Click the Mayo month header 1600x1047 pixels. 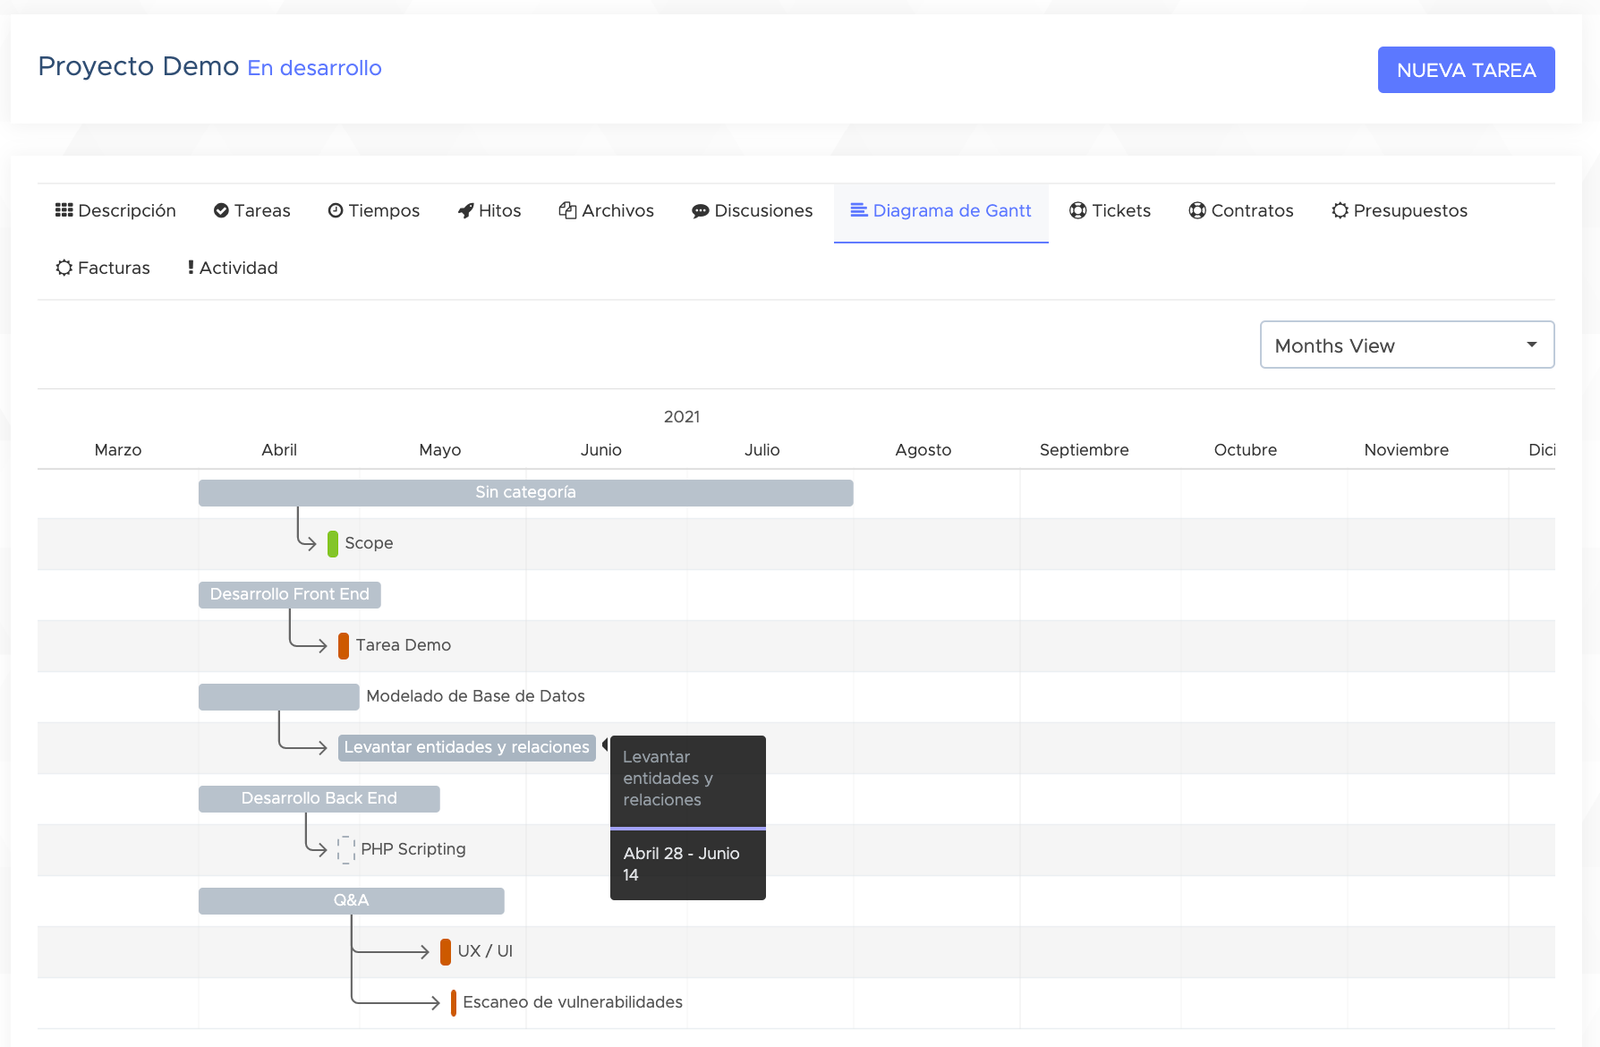tap(440, 450)
